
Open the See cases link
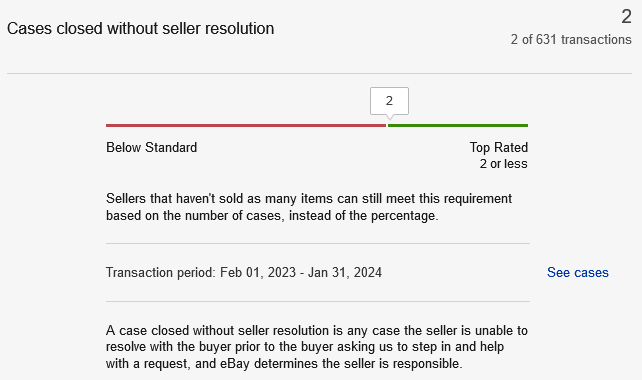577,272
